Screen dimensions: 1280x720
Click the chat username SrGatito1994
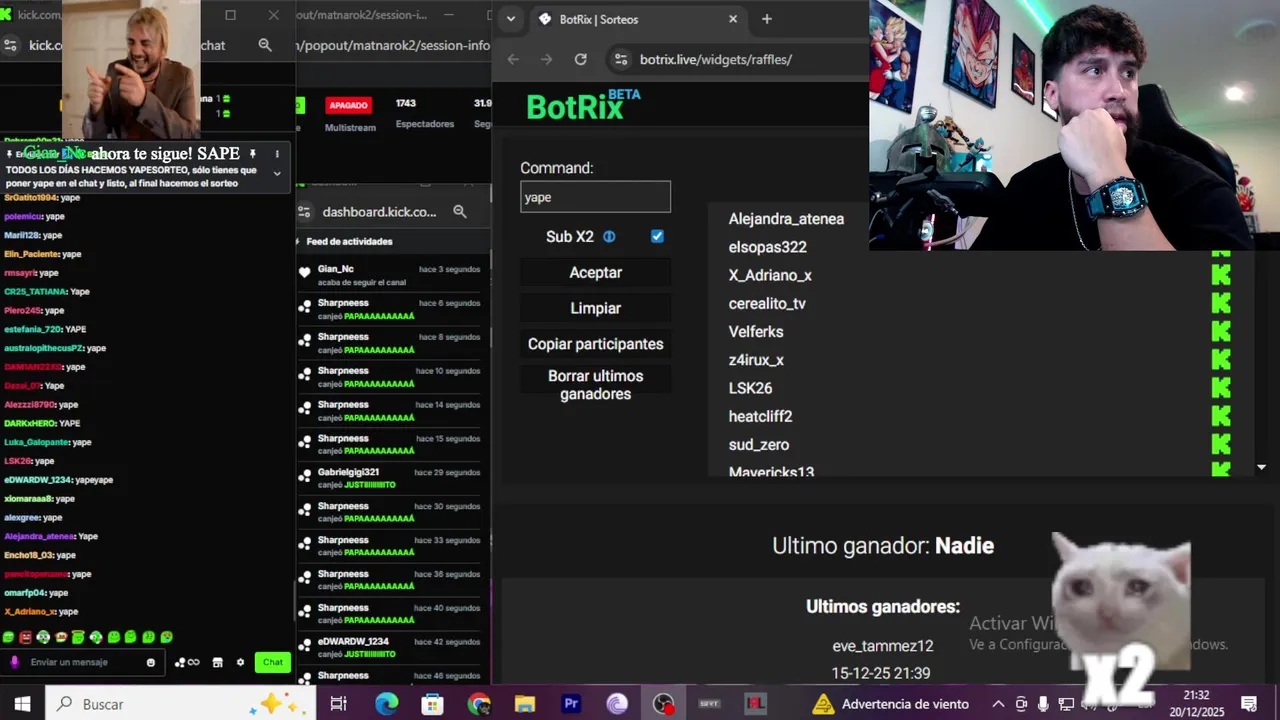coord(30,198)
